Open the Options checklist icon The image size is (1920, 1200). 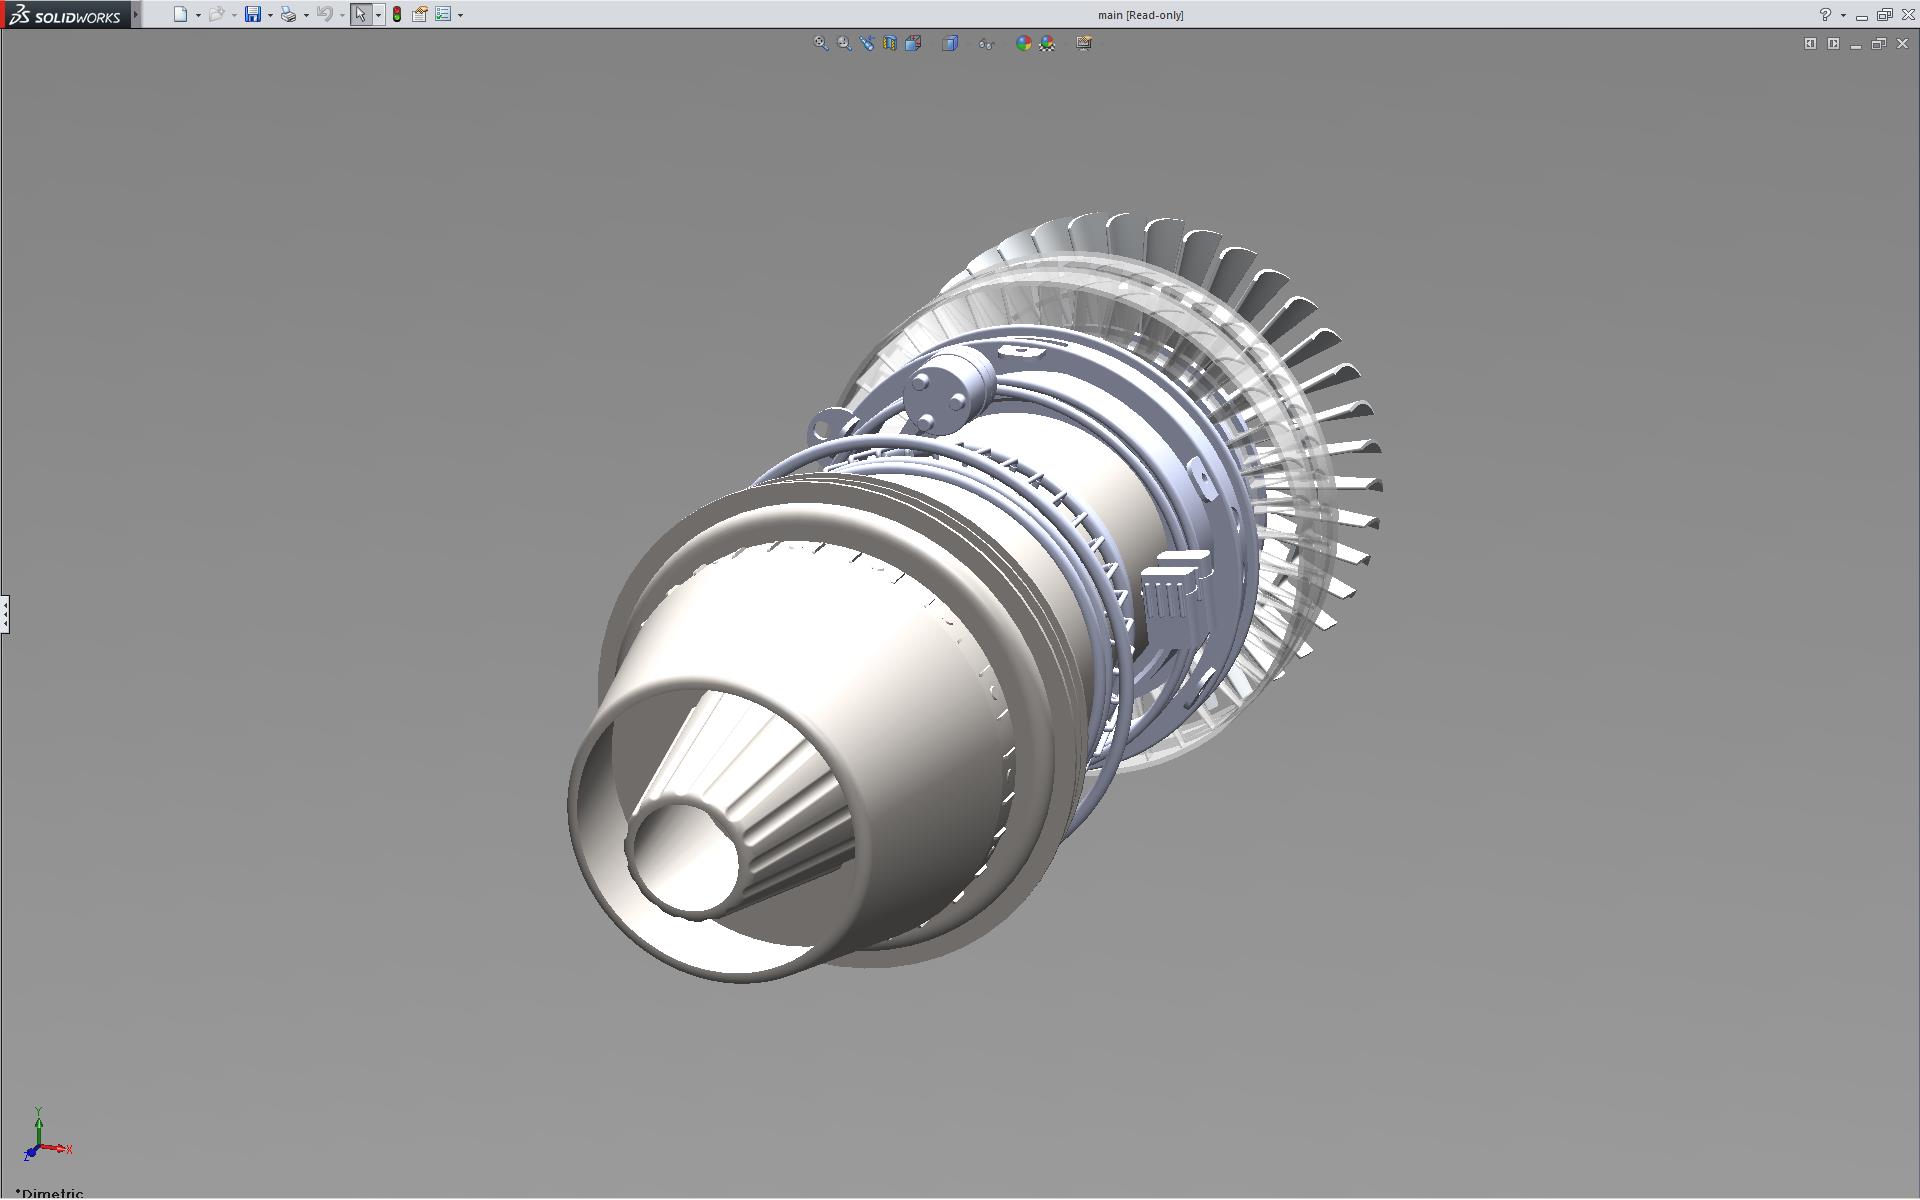pos(443,14)
